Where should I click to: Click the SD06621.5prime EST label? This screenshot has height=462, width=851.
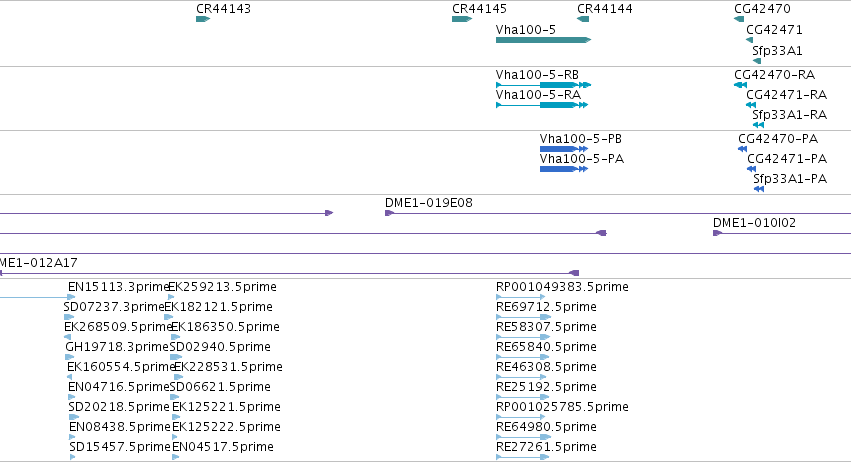pyautogui.click(x=220, y=387)
